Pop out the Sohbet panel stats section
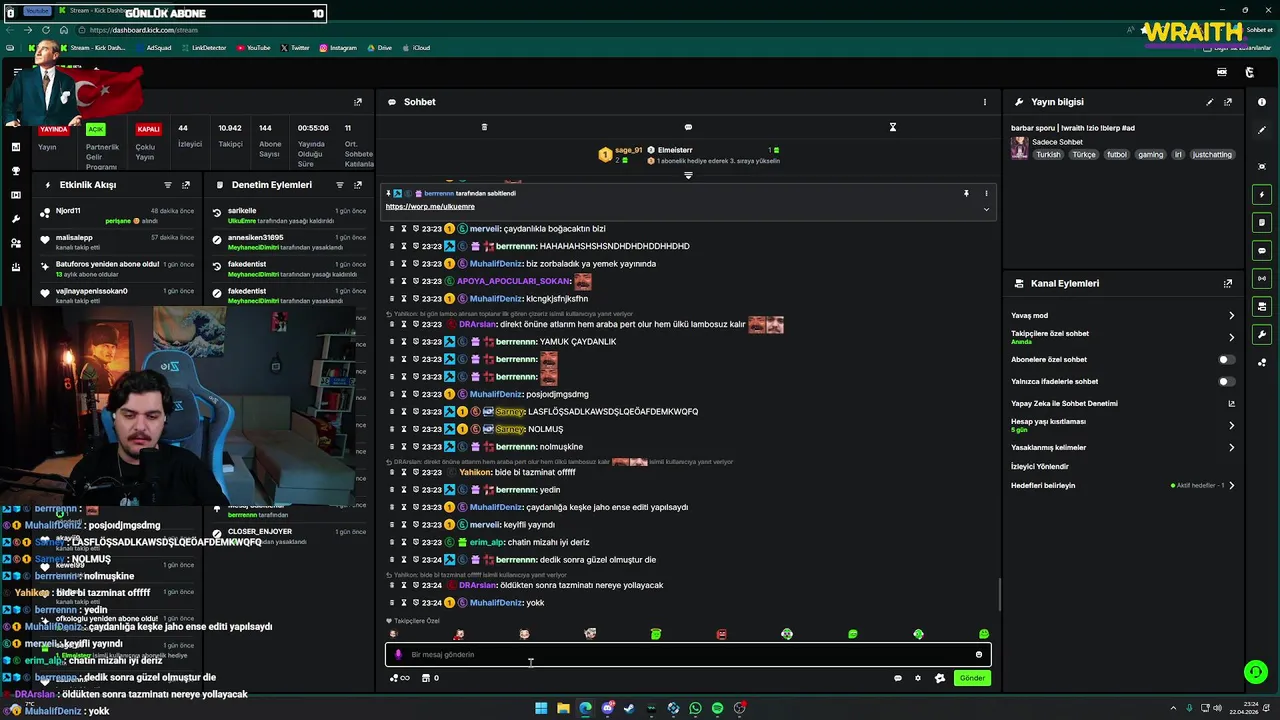 (358, 102)
